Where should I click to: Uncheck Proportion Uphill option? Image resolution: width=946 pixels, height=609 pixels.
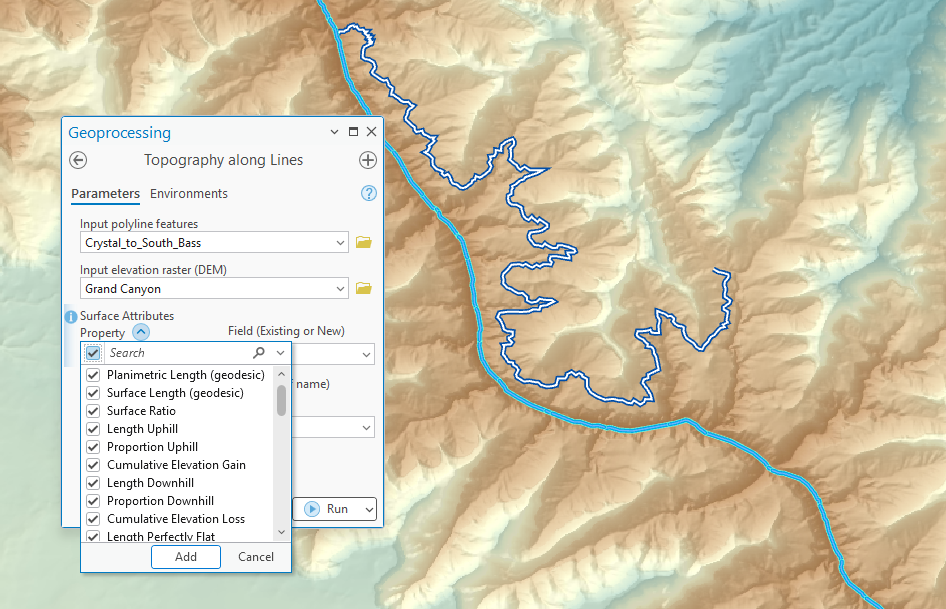pos(93,447)
